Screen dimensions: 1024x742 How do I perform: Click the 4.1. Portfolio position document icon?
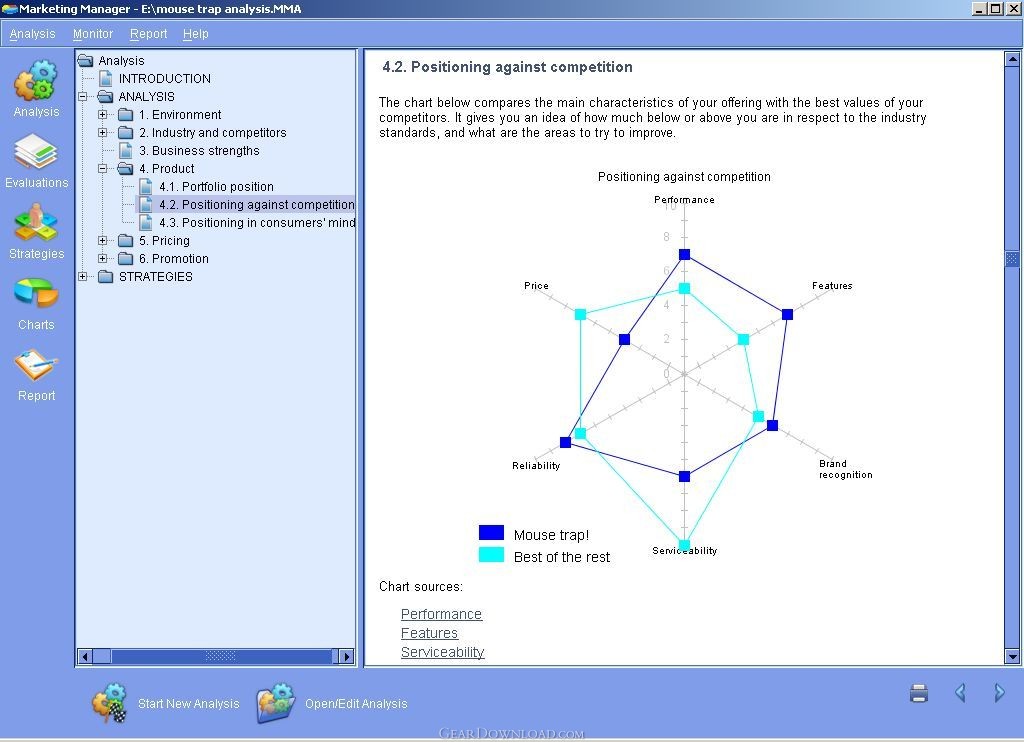[x=146, y=186]
